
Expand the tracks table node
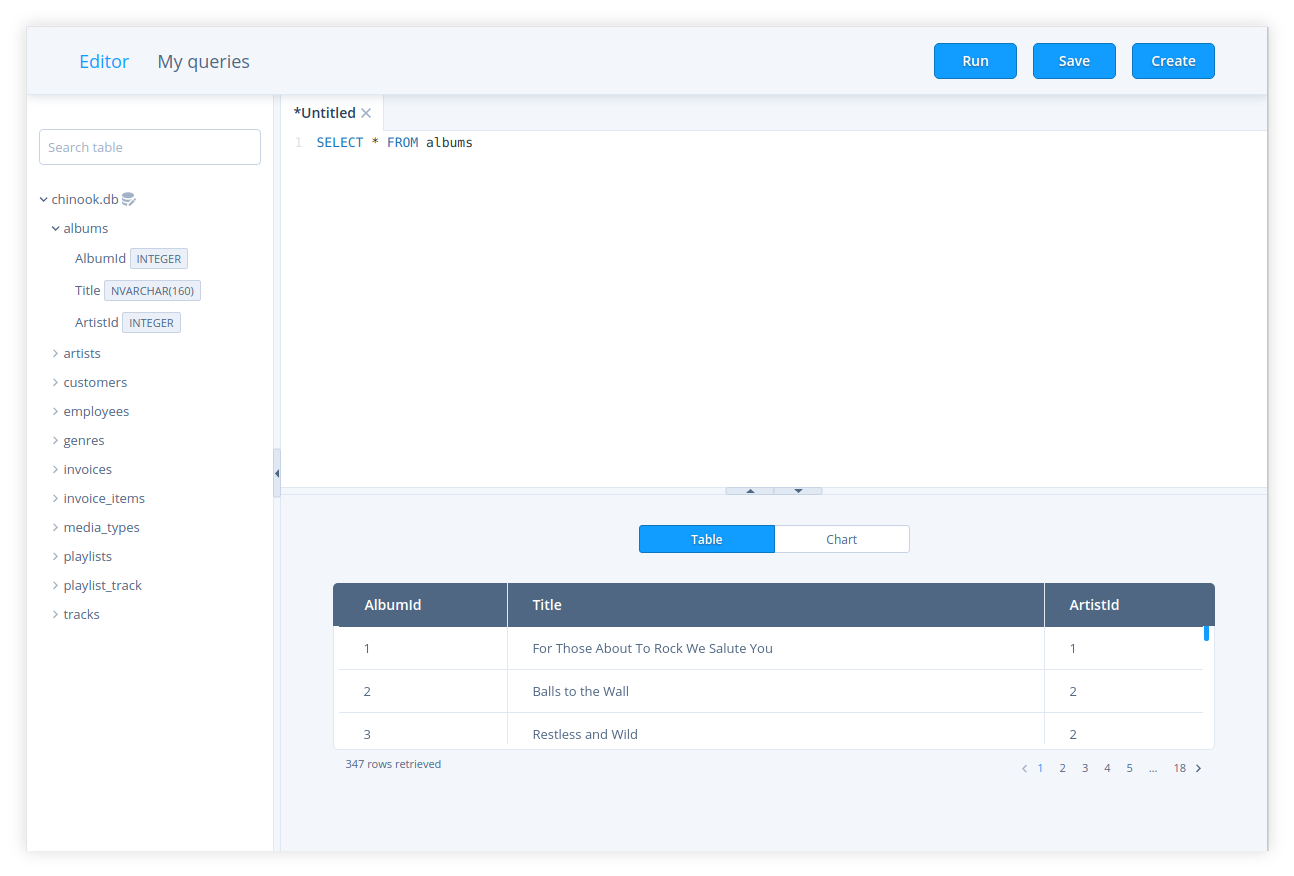tap(56, 614)
